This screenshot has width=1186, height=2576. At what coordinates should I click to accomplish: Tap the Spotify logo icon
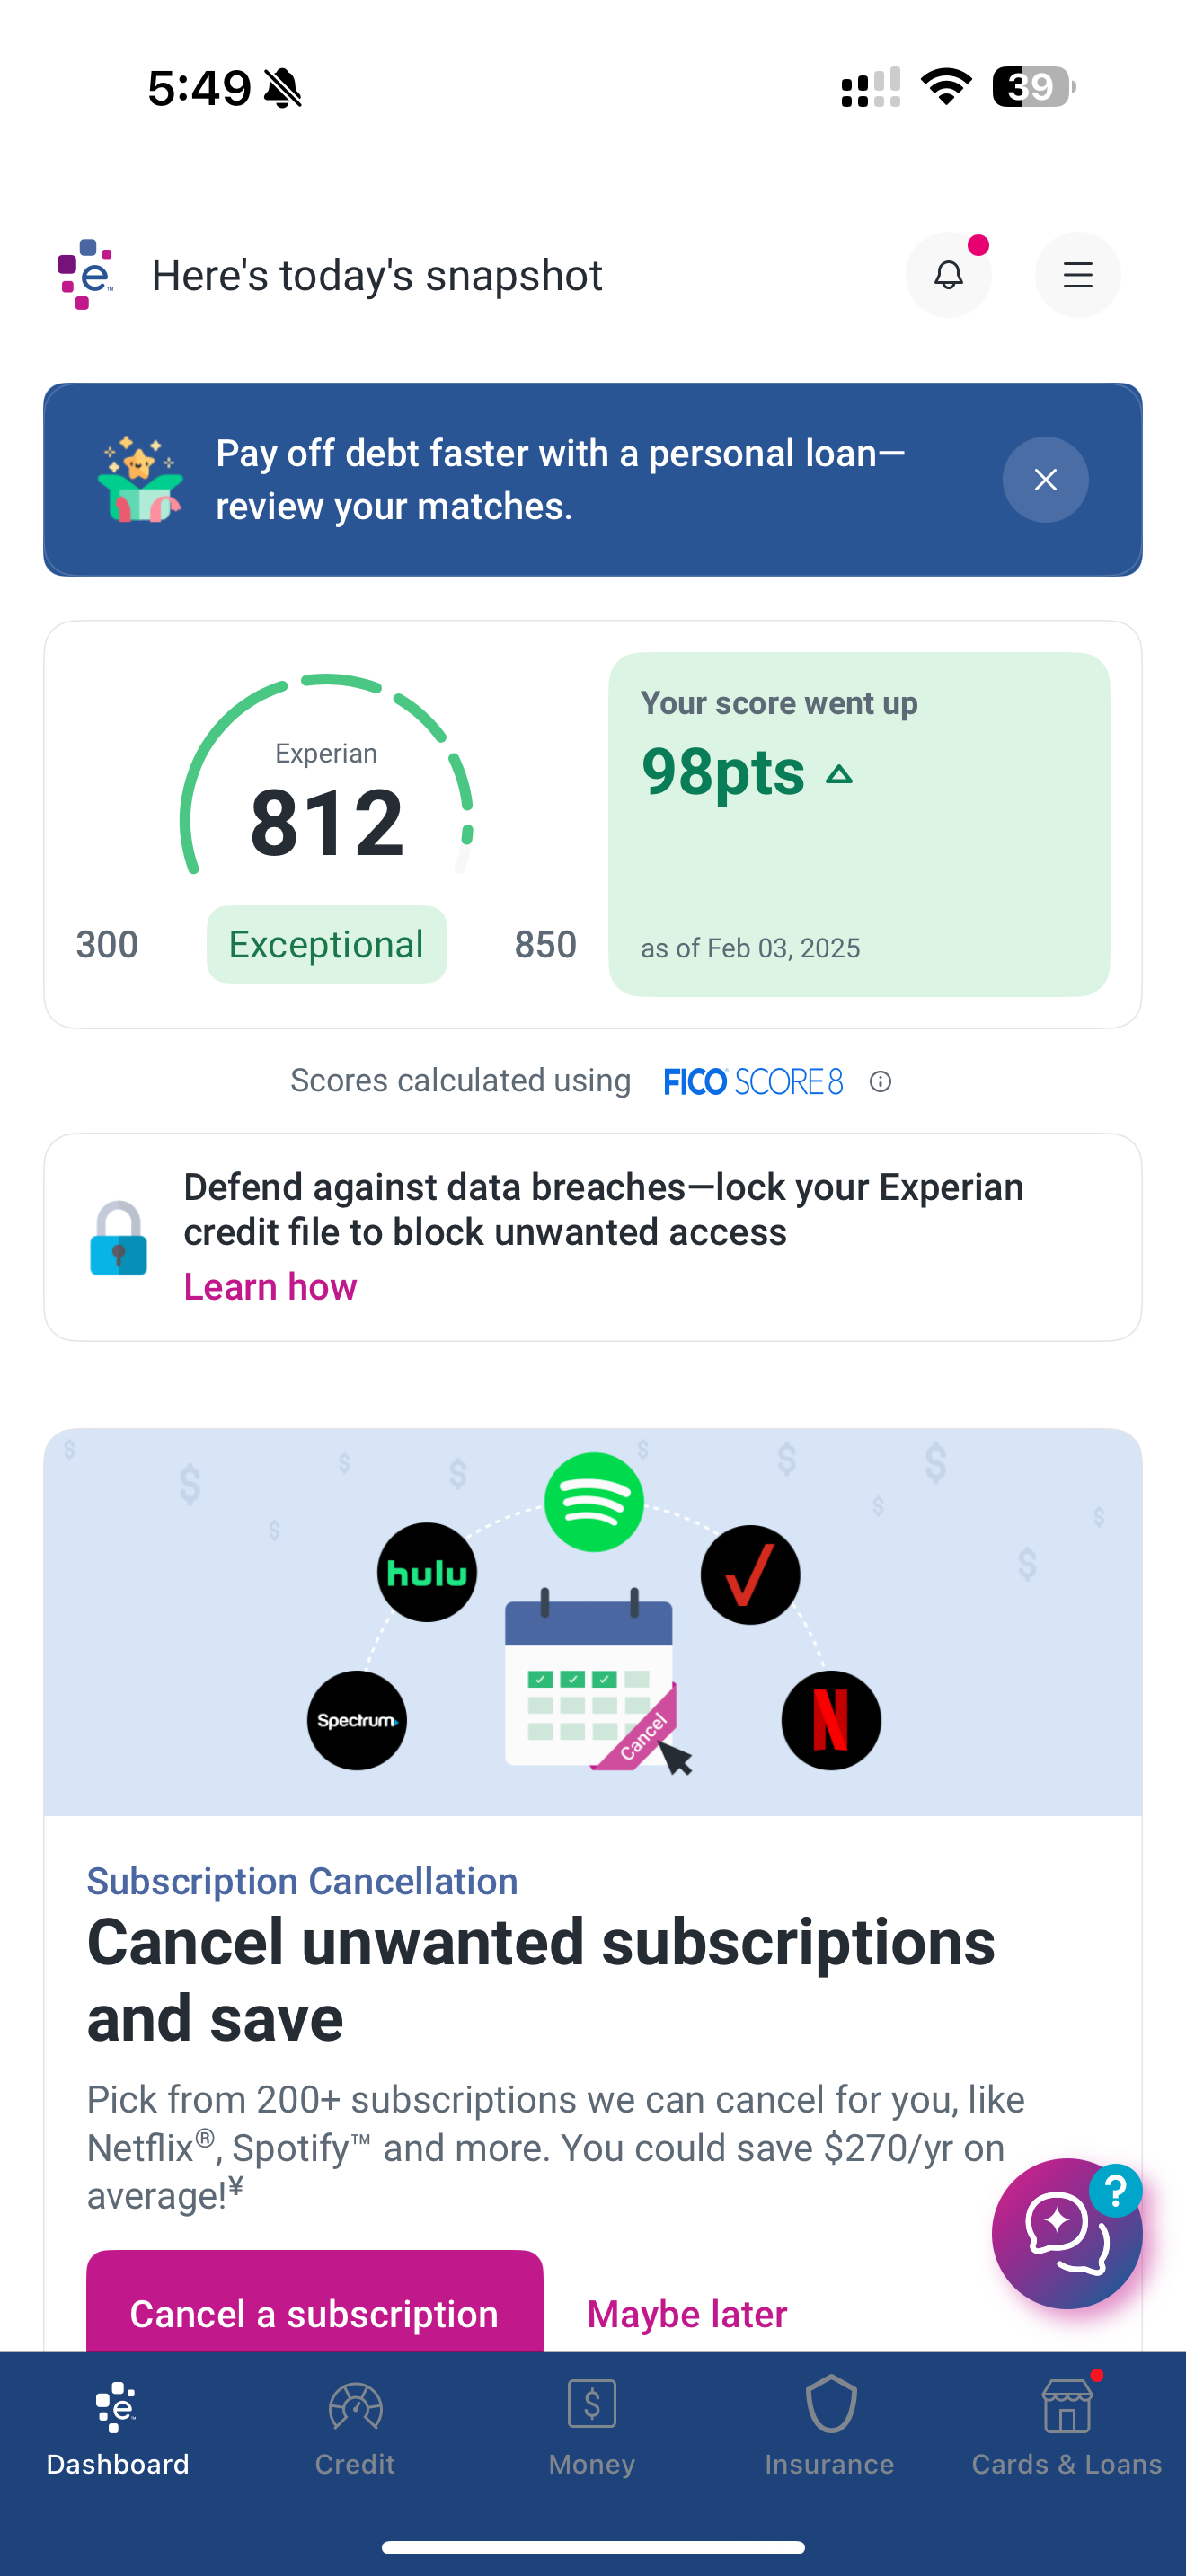pos(594,1502)
